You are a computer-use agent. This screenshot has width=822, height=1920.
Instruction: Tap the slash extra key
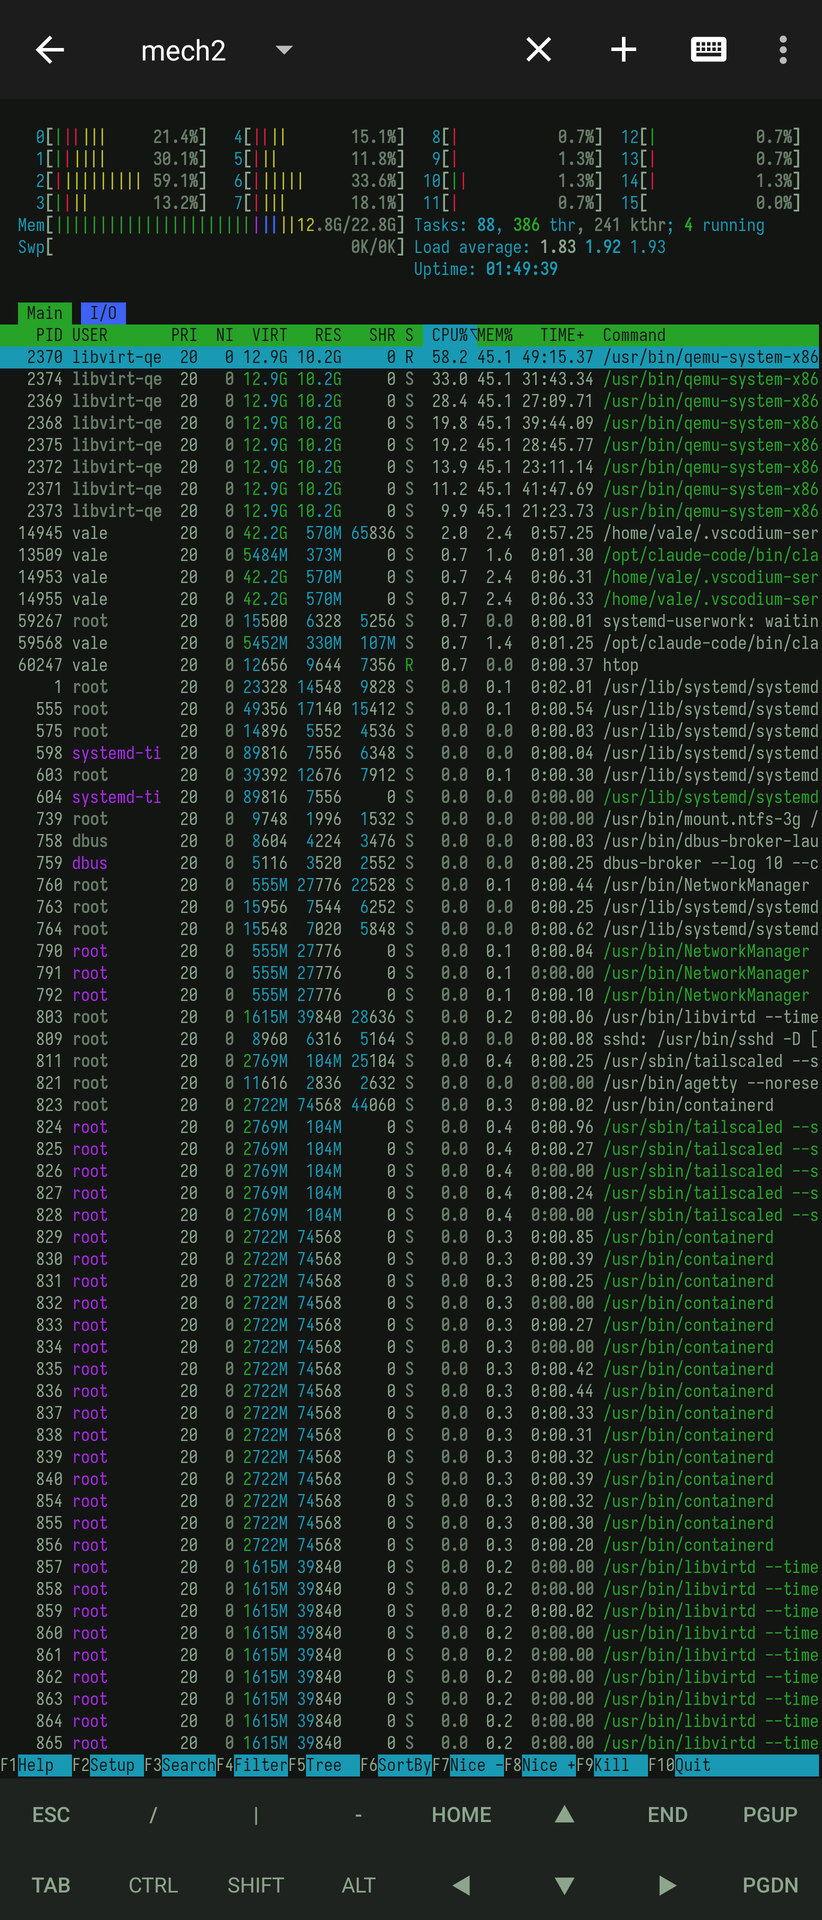(154, 1815)
